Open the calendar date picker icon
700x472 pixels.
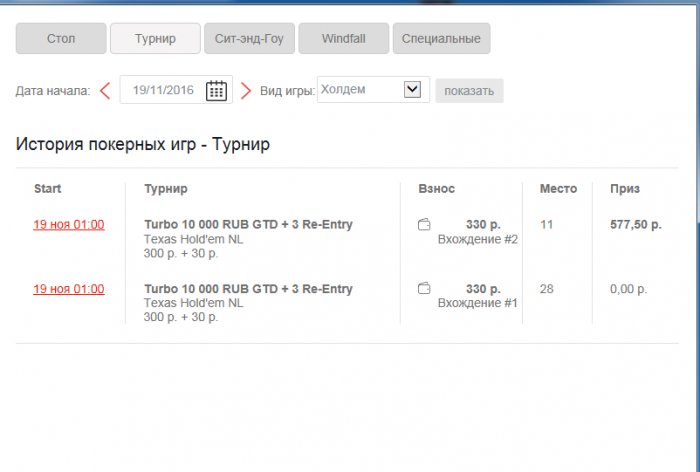click(216, 91)
